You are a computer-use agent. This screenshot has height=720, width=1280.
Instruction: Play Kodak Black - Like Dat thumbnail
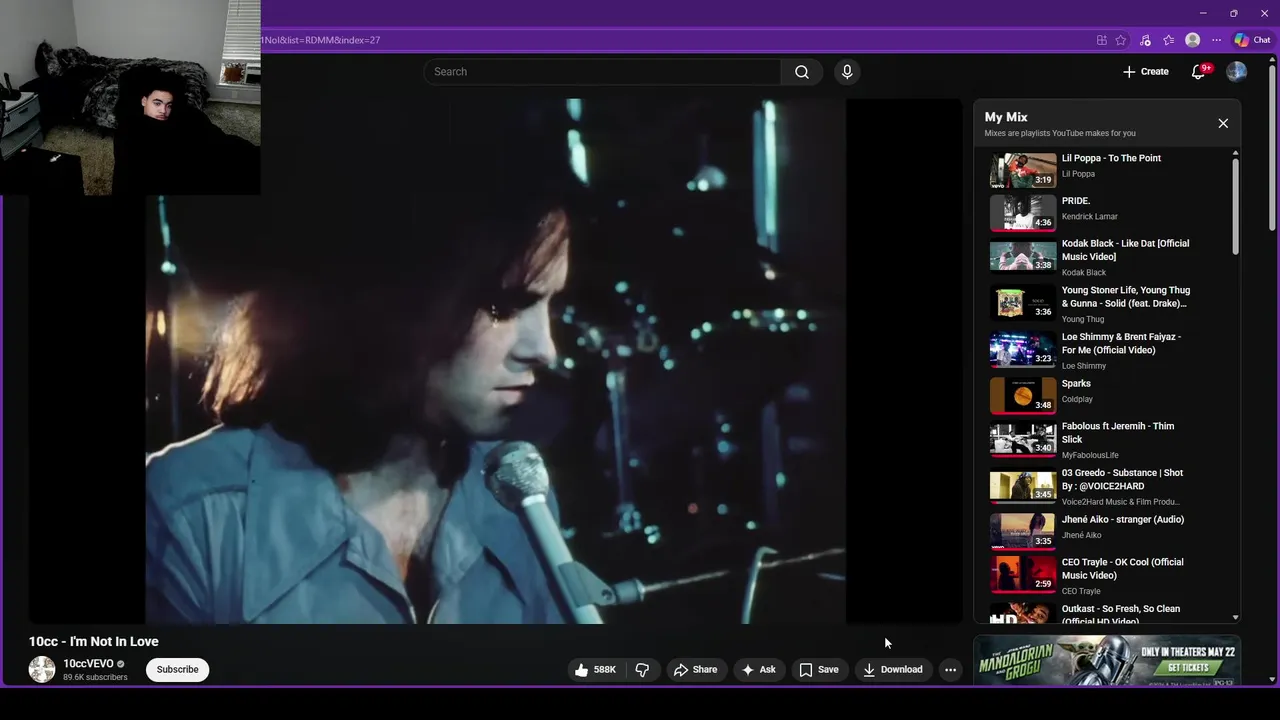[x=1023, y=255]
